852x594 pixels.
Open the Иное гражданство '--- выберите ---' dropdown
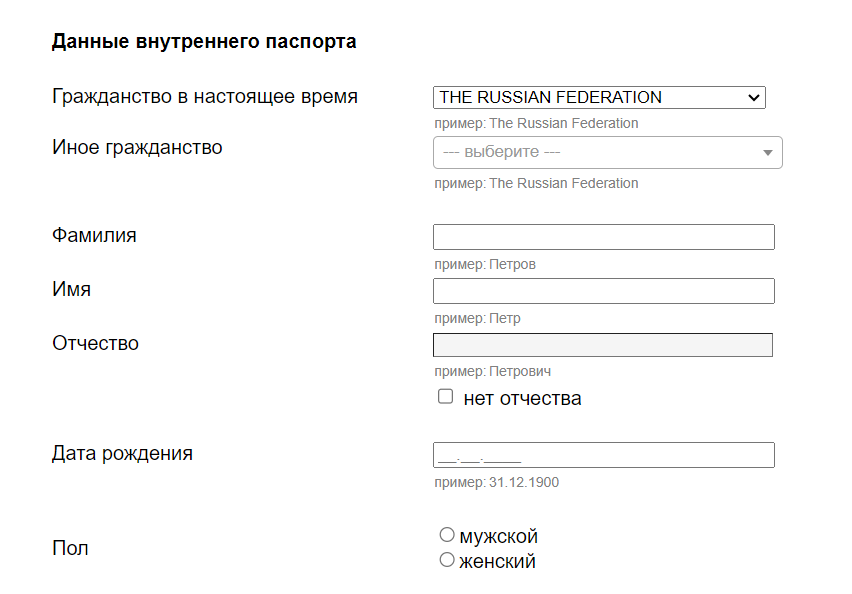(607, 152)
